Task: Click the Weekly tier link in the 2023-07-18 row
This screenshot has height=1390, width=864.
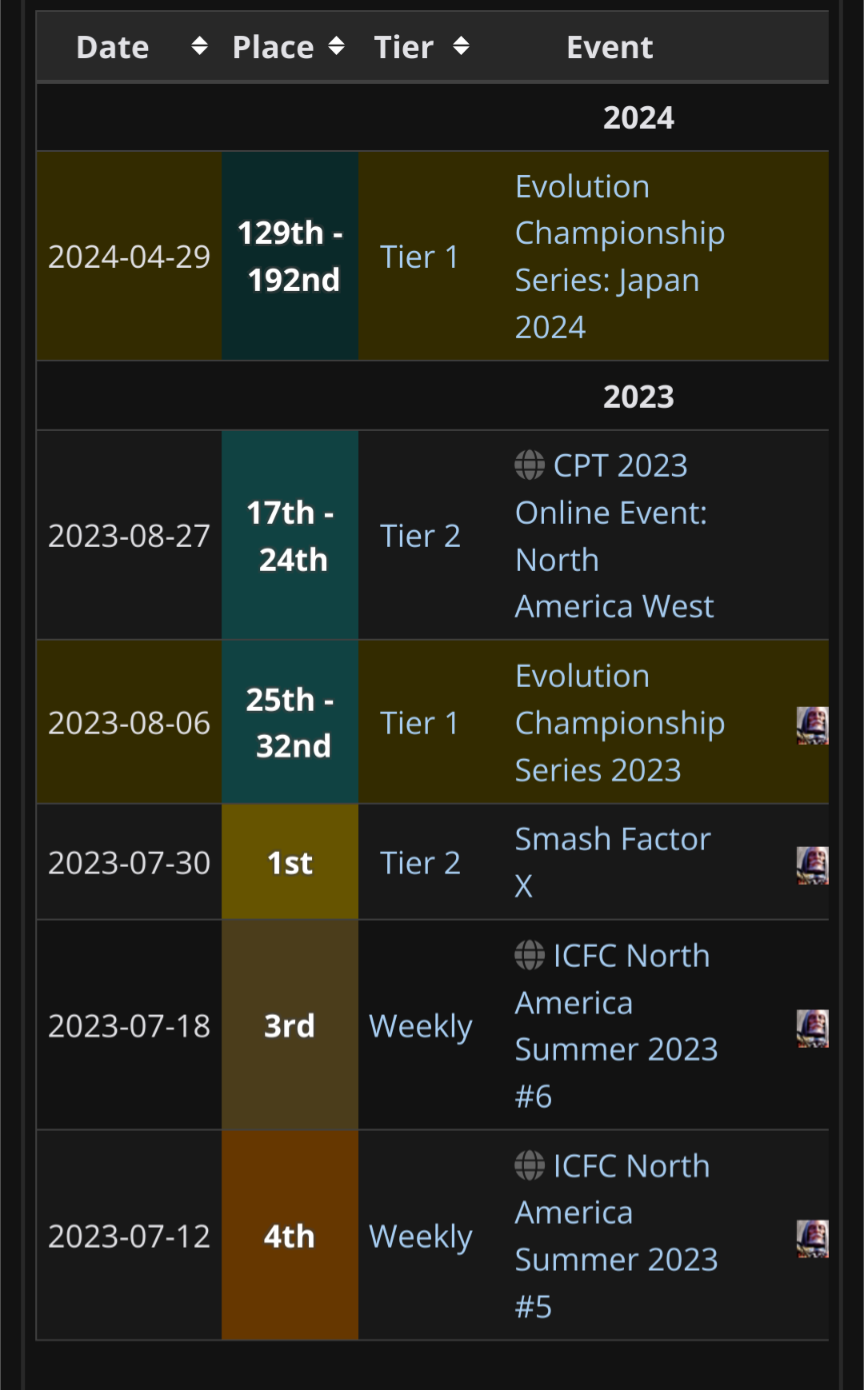Action: pos(420,1027)
